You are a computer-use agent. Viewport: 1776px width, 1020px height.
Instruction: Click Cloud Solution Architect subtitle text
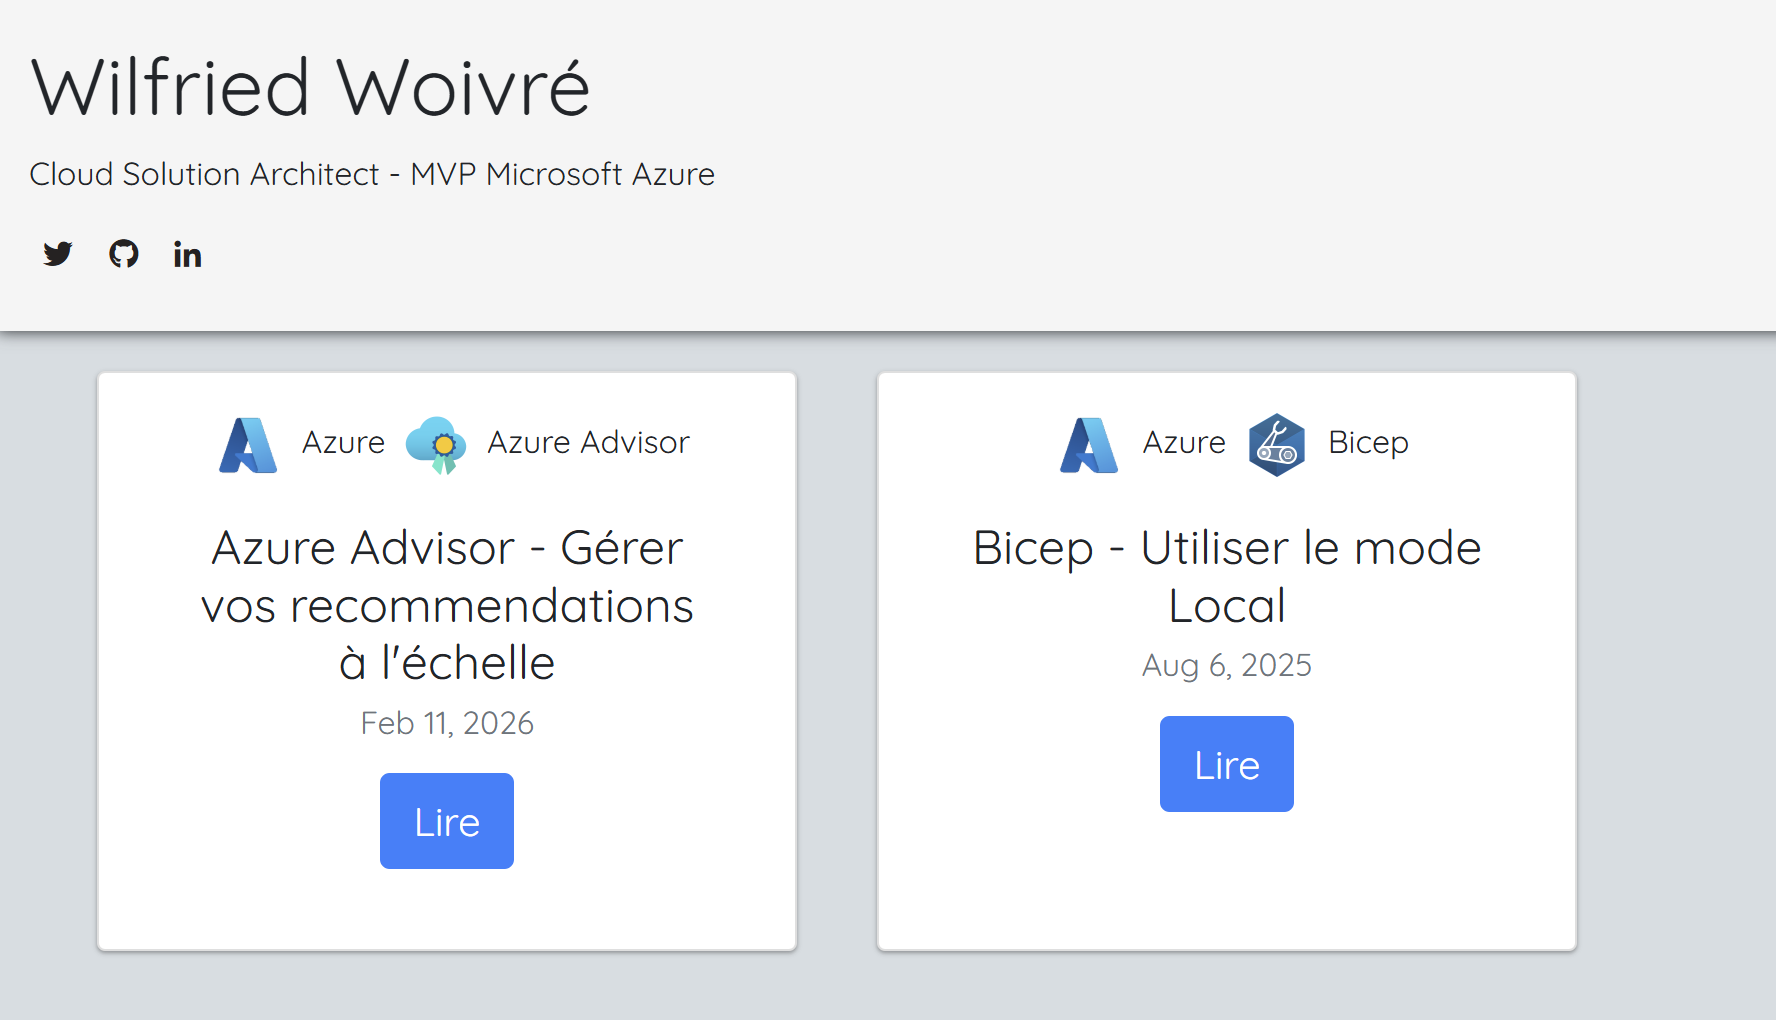[x=372, y=174]
